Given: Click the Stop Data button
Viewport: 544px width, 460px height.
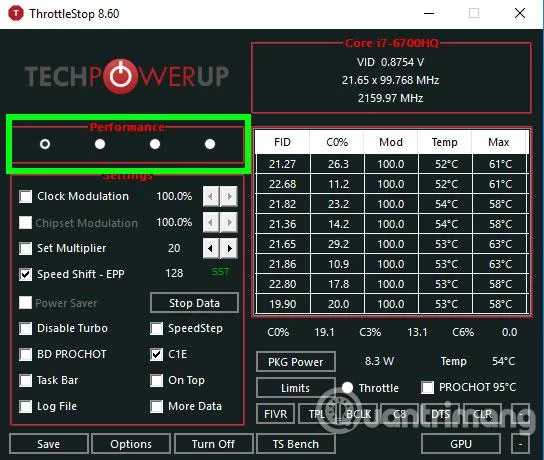Looking at the screenshot, I should 194,303.
